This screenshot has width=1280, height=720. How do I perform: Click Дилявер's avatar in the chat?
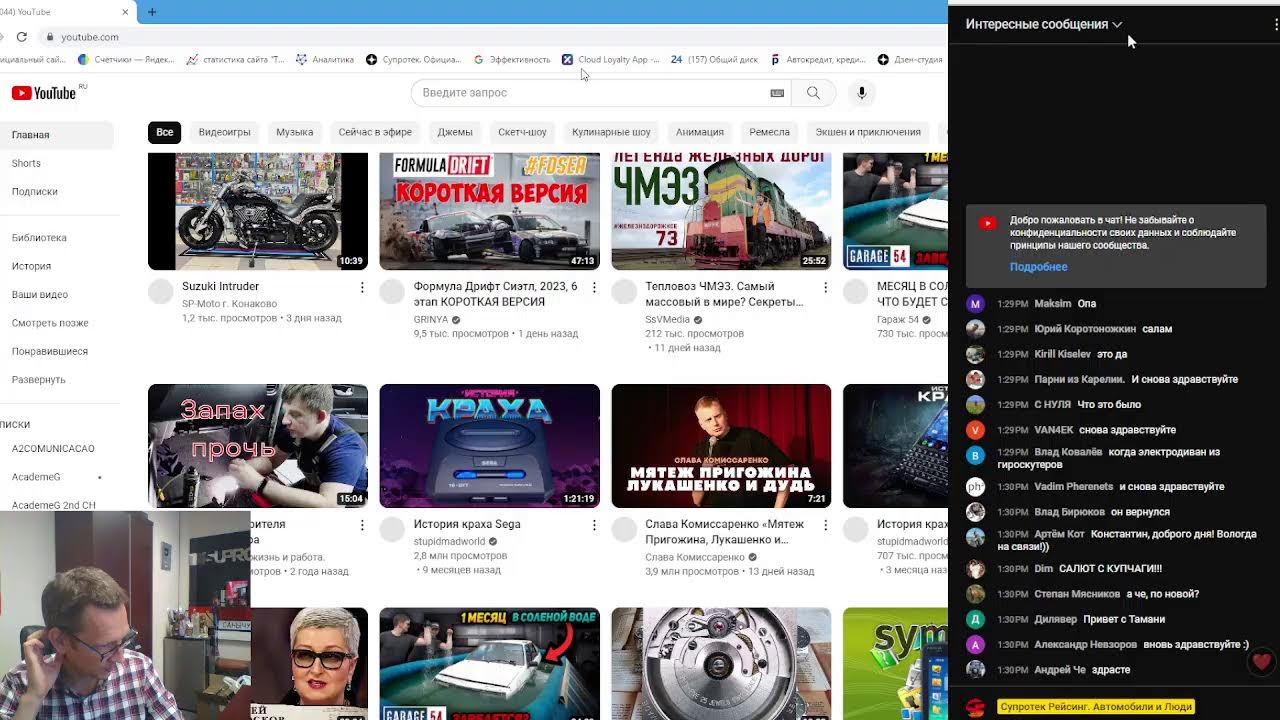[x=976, y=620]
